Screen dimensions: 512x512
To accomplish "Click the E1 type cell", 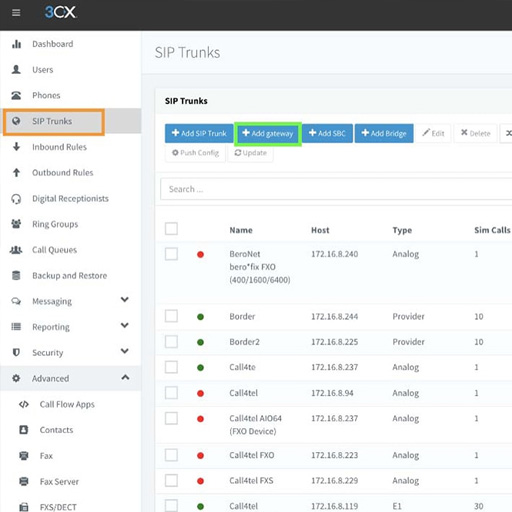I will [397, 506].
